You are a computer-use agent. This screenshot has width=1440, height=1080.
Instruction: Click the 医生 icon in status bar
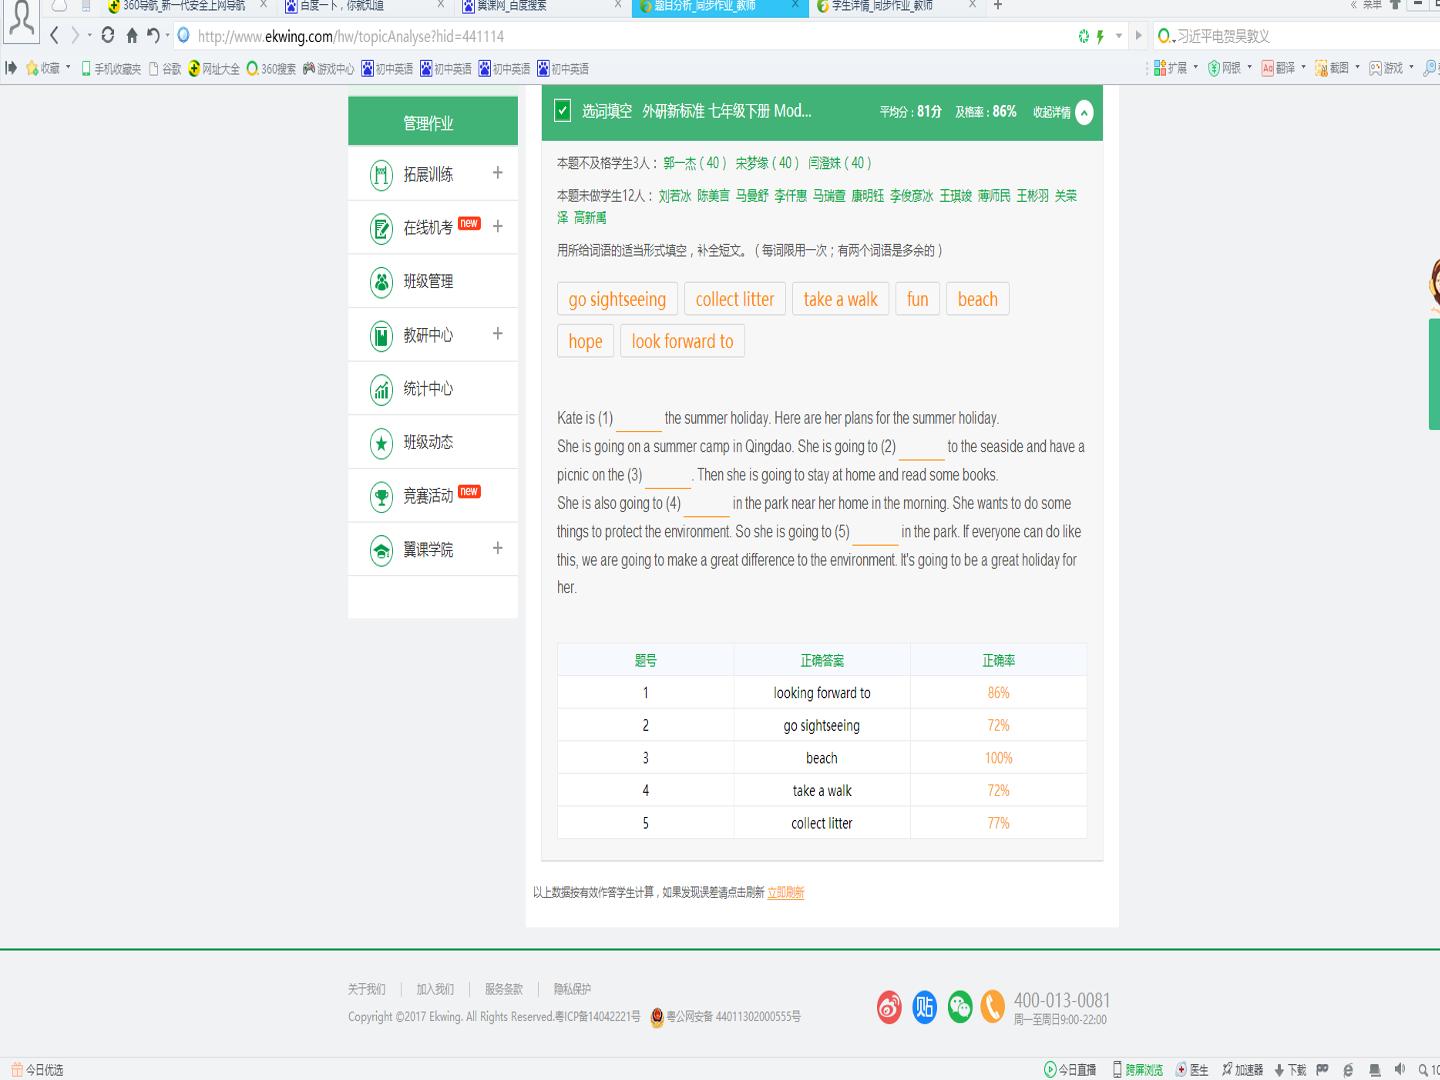click(1181, 1070)
